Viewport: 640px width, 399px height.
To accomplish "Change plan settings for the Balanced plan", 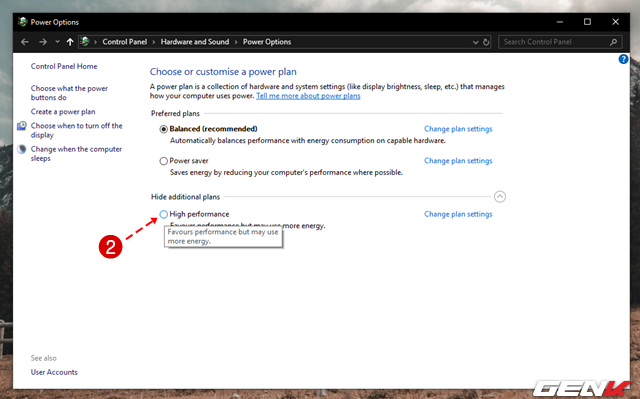I will pos(458,129).
